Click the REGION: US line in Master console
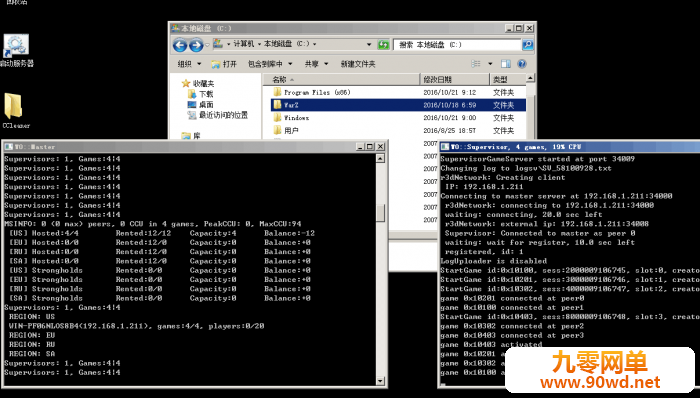 [32, 316]
